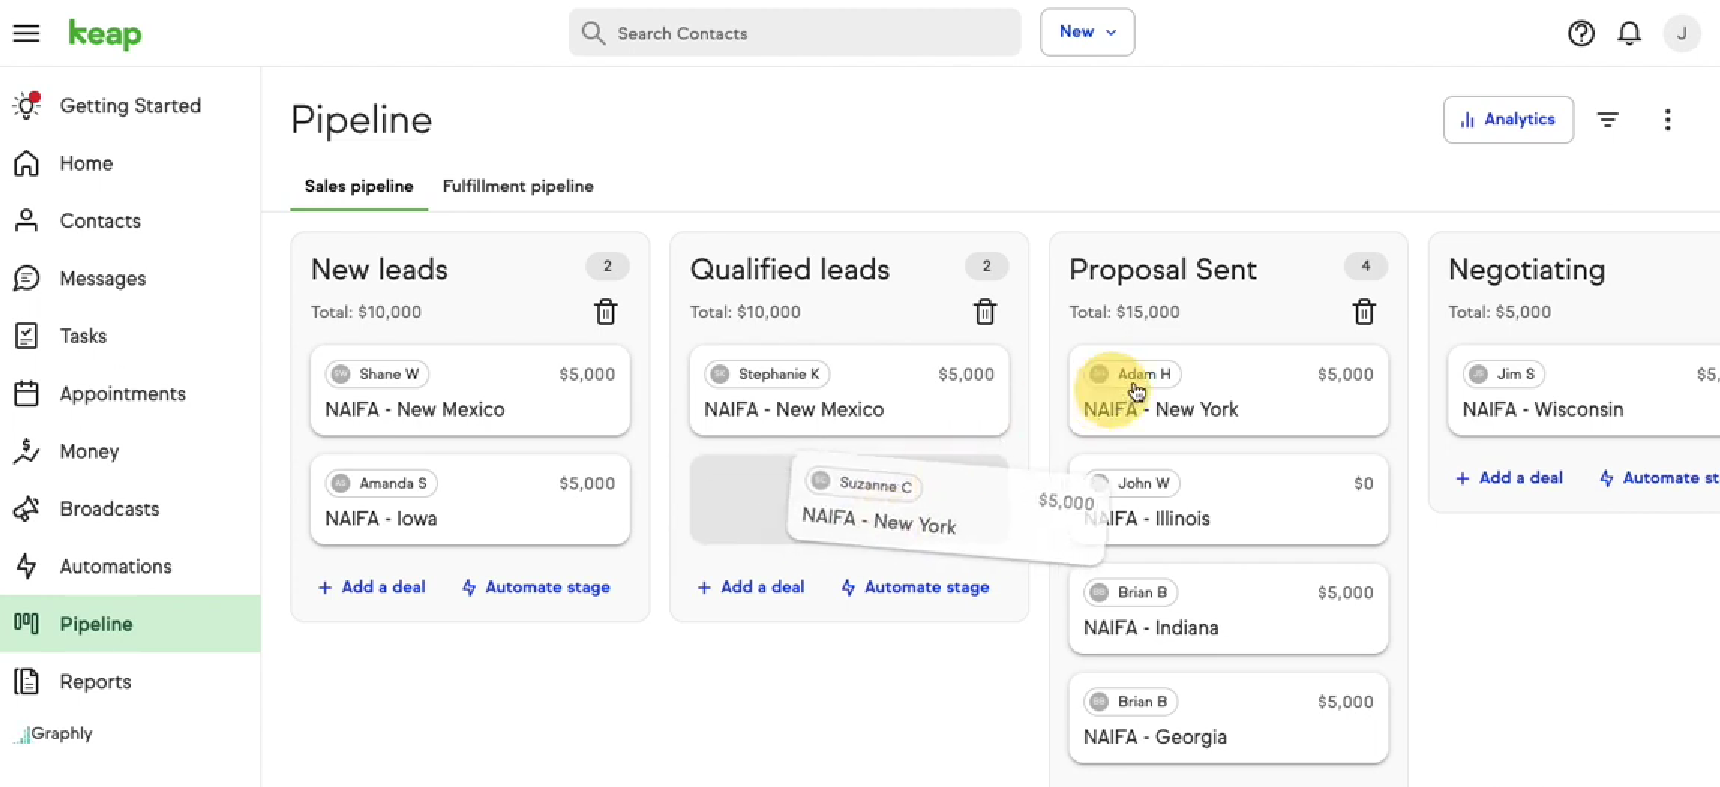Open the Jim S NAIFA - Wisconsin deal
This screenshot has width=1720, height=787.
(x=1584, y=391)
